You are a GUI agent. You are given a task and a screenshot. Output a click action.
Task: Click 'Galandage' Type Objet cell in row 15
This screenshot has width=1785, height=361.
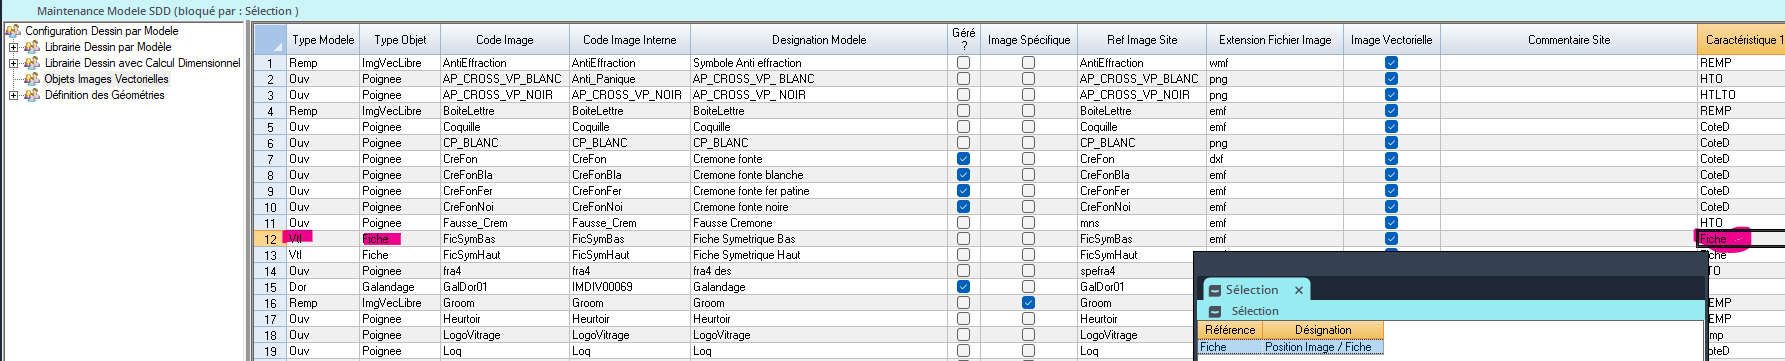pyautogui.click(x=400, y=287)
